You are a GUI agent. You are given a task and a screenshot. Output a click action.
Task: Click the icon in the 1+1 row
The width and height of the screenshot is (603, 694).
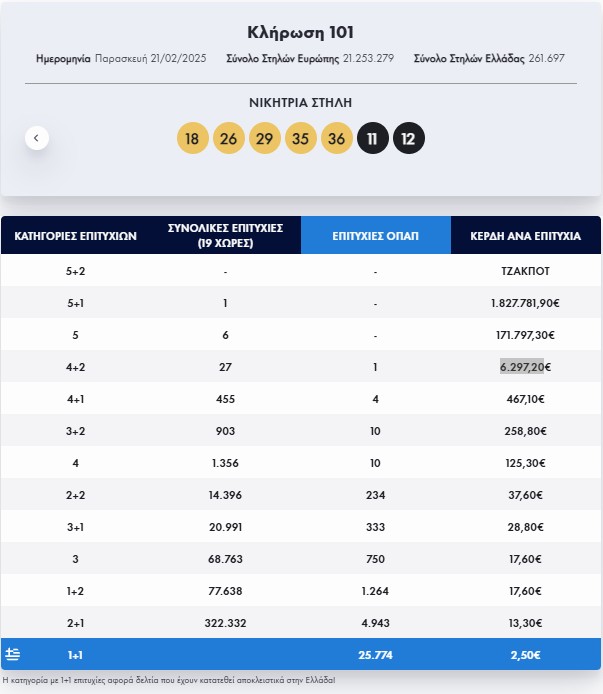point(13,655)
